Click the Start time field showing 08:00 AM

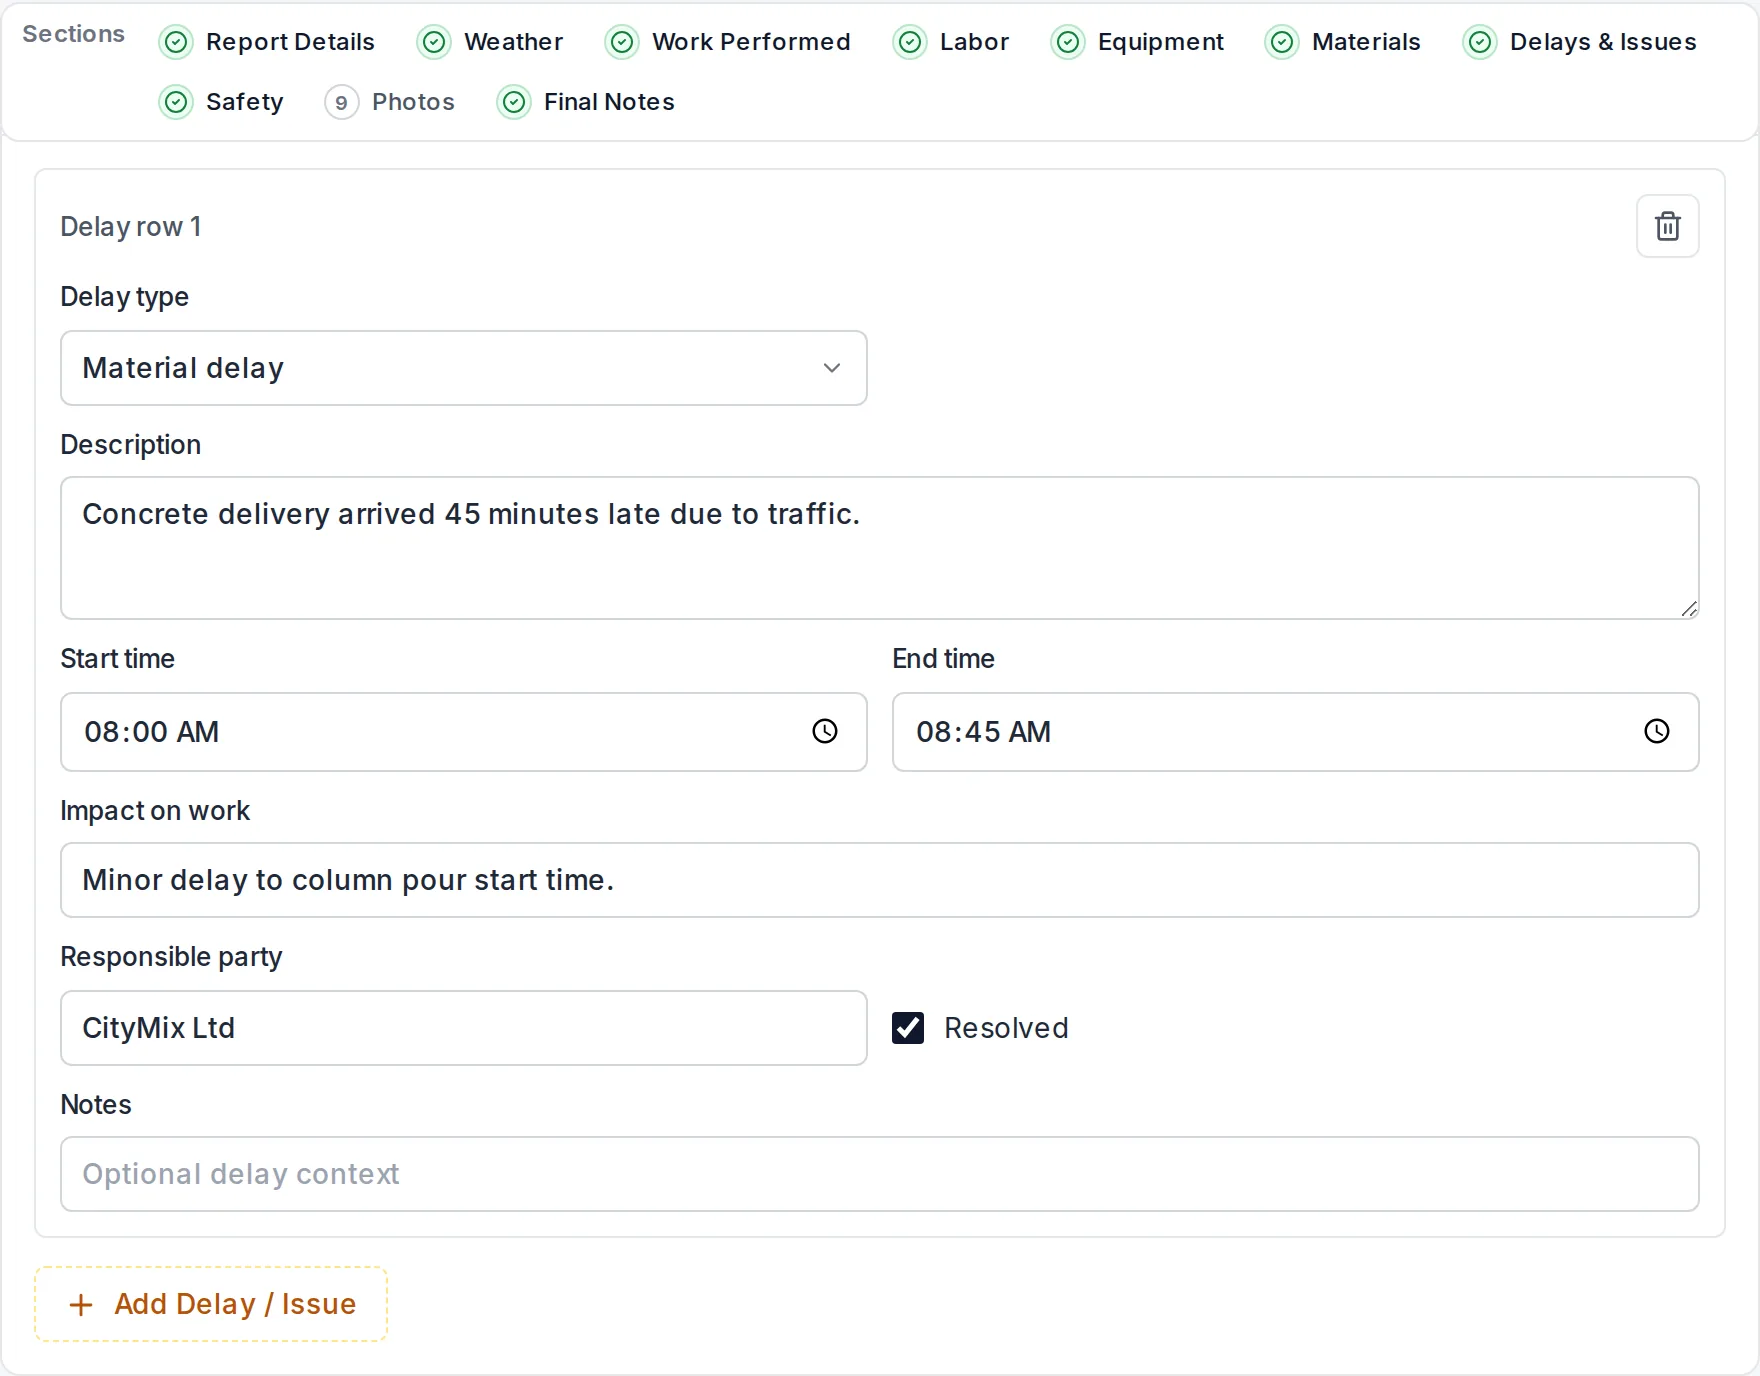(x=464, y=732)
